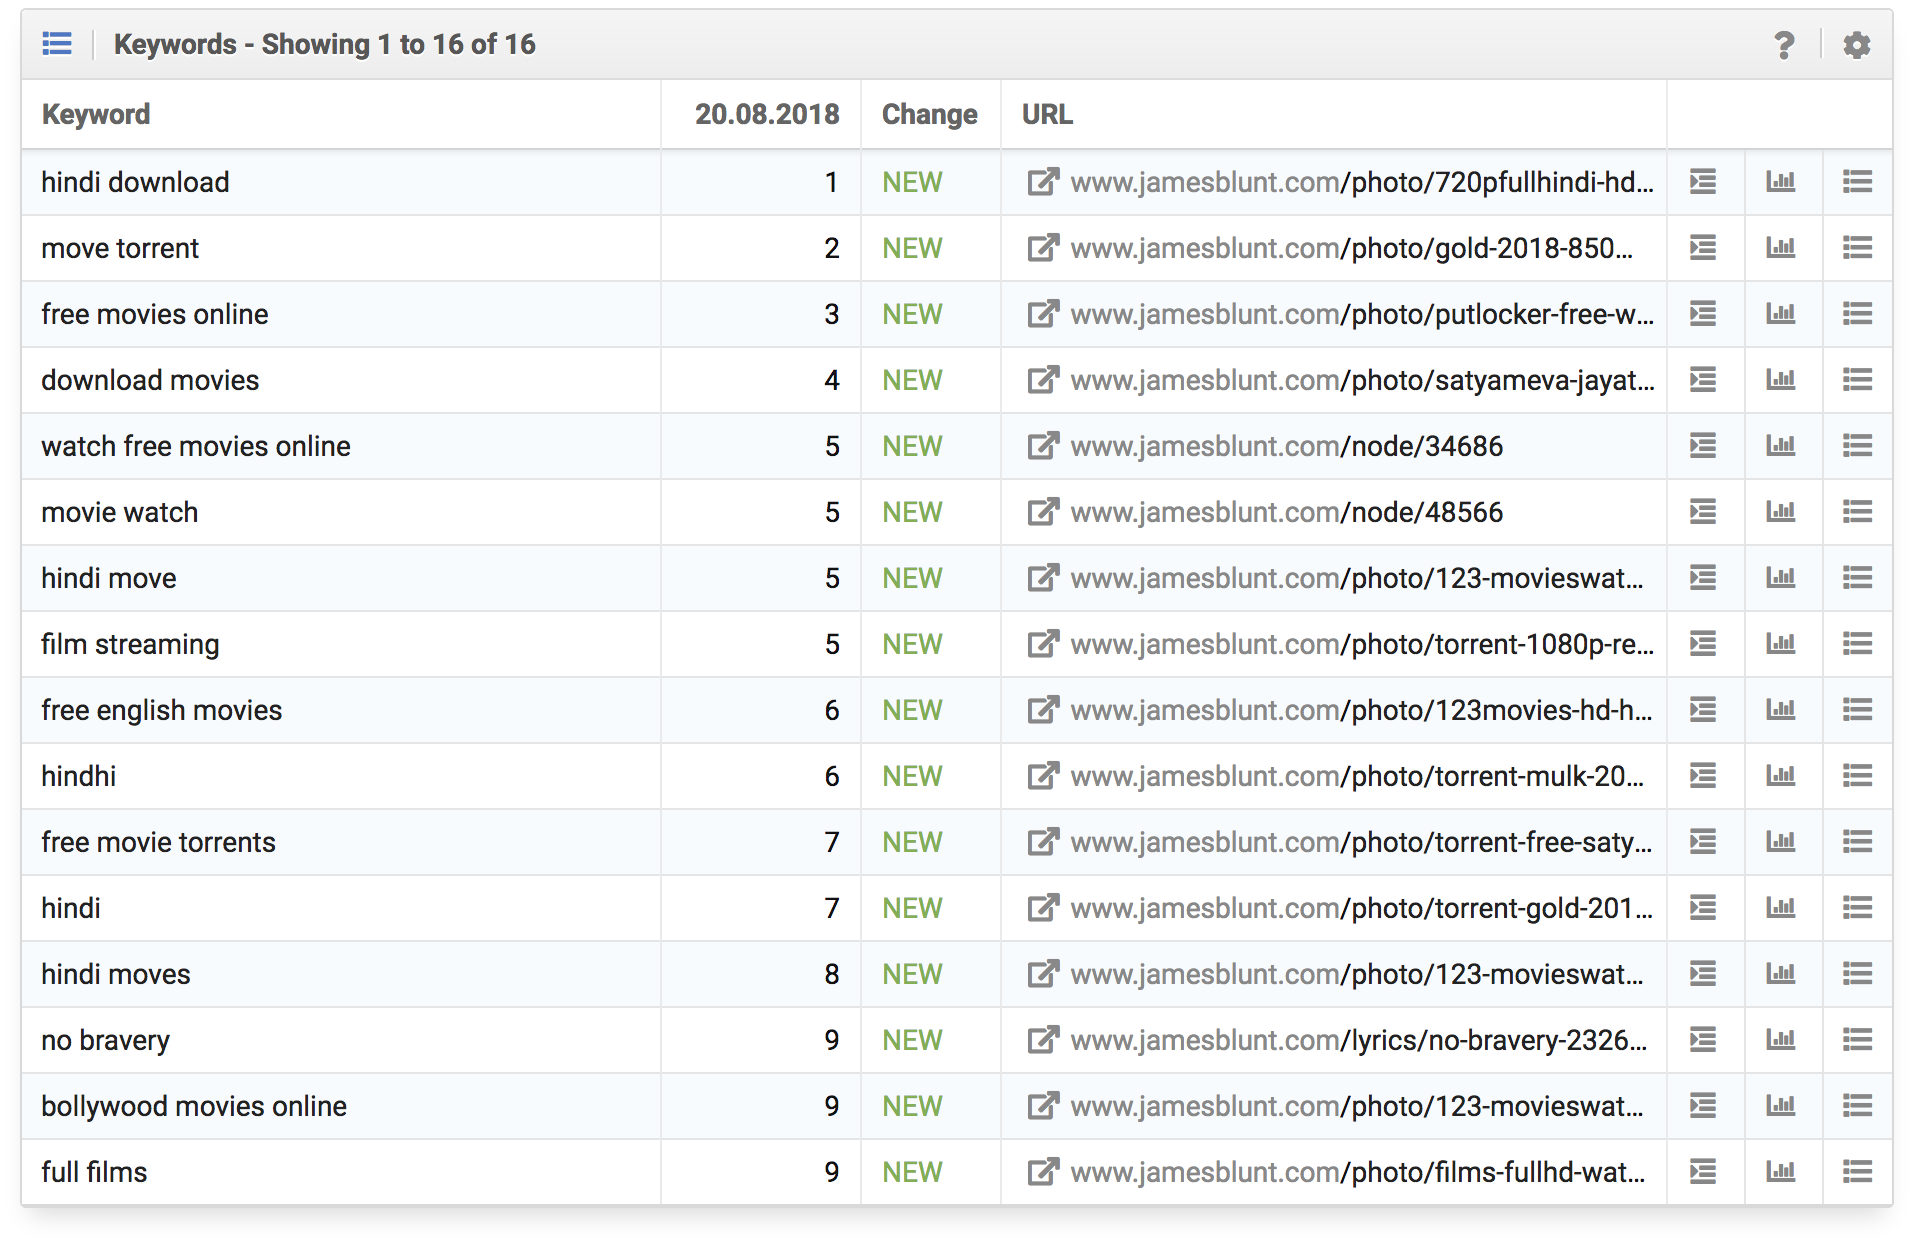Open list icon in 'hindi' keyword row

[1858, 908]
